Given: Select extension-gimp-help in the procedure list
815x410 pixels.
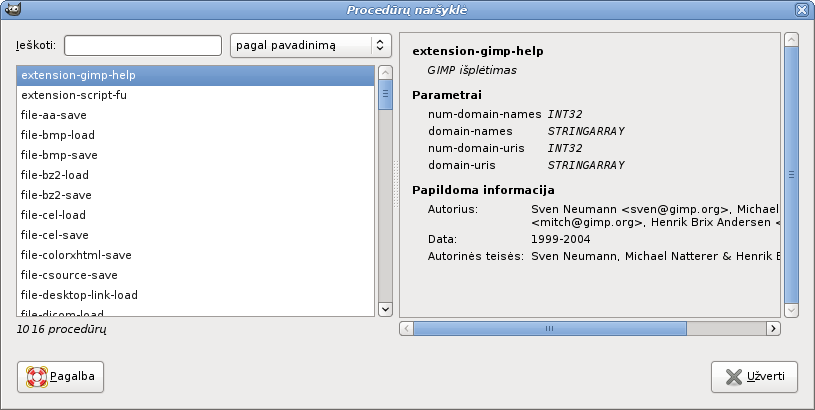Looking at the screenshot, I should tap(196, 75).
